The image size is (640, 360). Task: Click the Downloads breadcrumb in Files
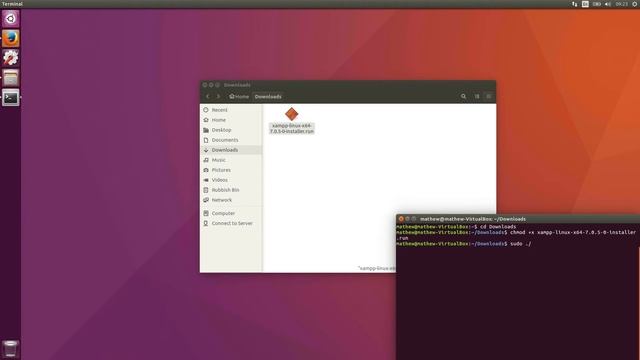click(x=268, y=96)
